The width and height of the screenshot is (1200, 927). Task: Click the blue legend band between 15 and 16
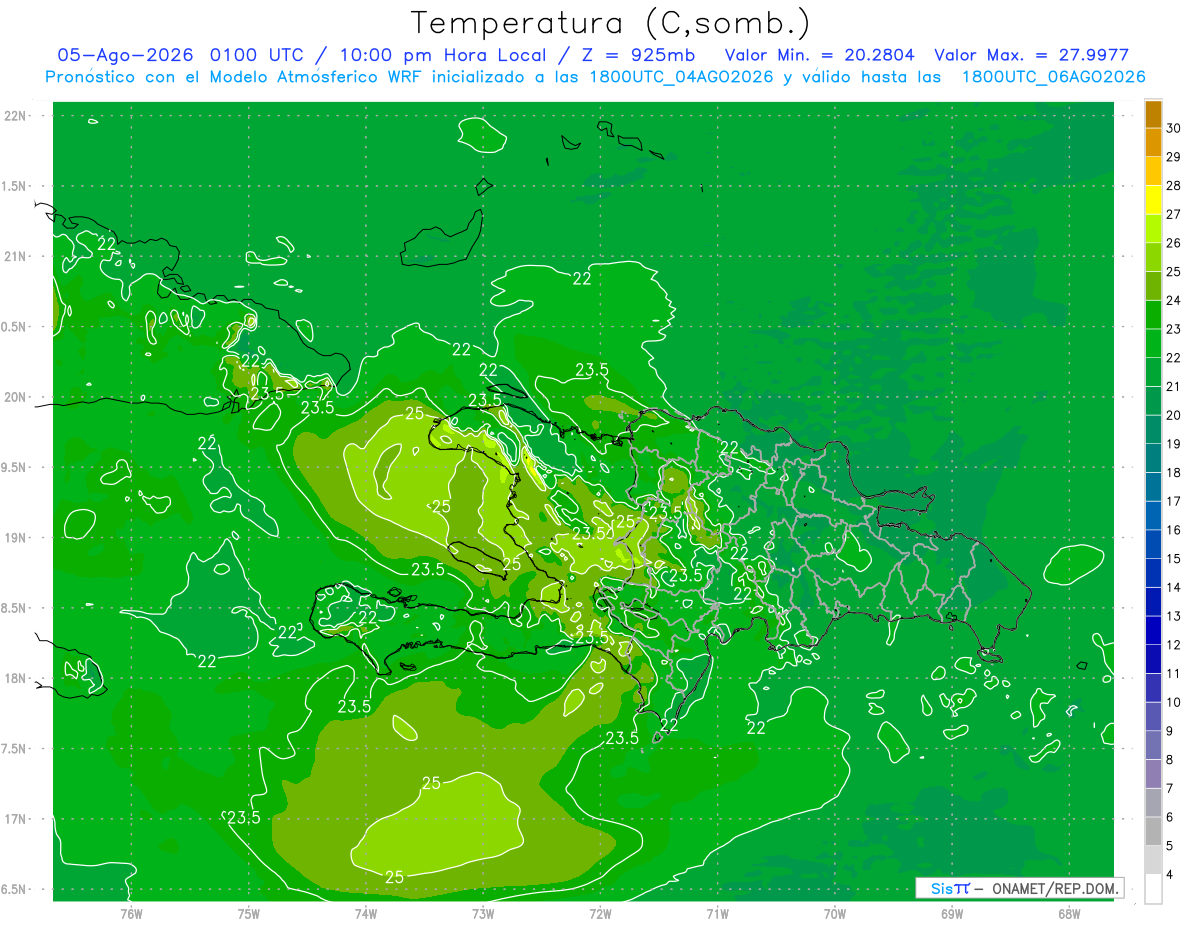click(1153, 545)
